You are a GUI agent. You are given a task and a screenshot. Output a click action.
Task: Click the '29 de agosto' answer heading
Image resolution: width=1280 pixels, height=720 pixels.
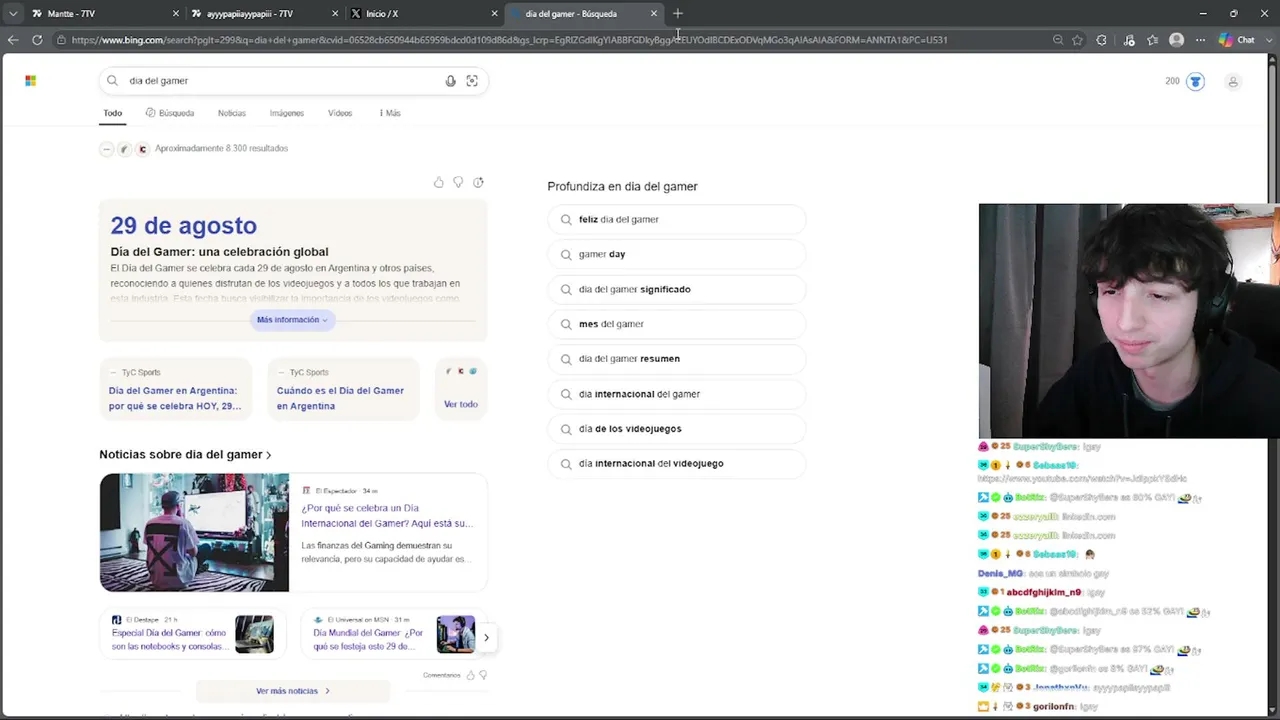pos(184,226)
